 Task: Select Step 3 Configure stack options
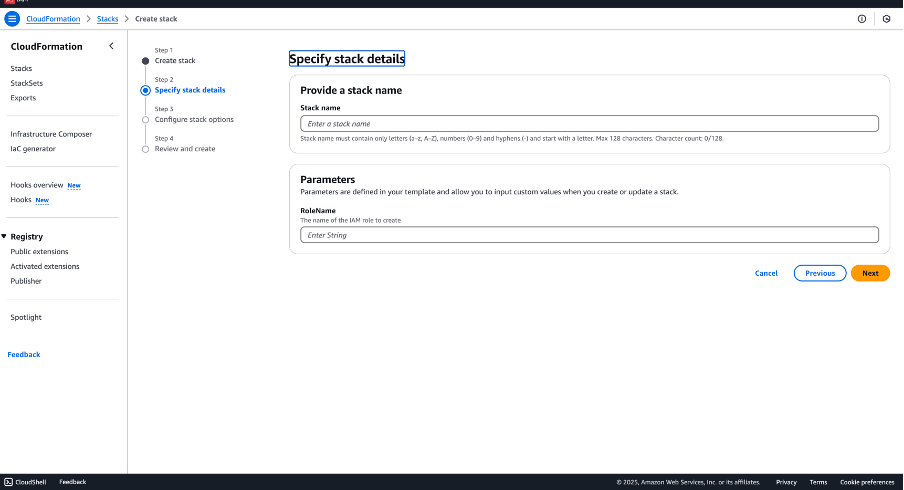click(194, 119)
